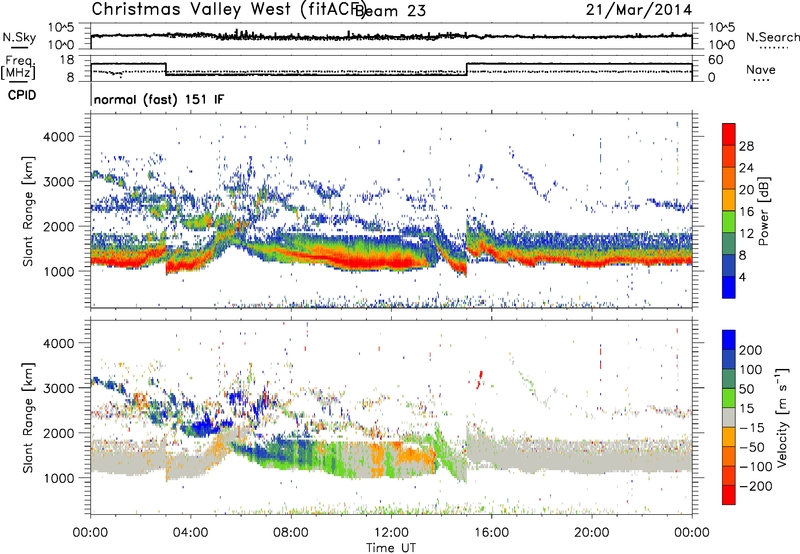
Task: Click the 8 label on the power color bar
Action: click(x=743, y=256)
